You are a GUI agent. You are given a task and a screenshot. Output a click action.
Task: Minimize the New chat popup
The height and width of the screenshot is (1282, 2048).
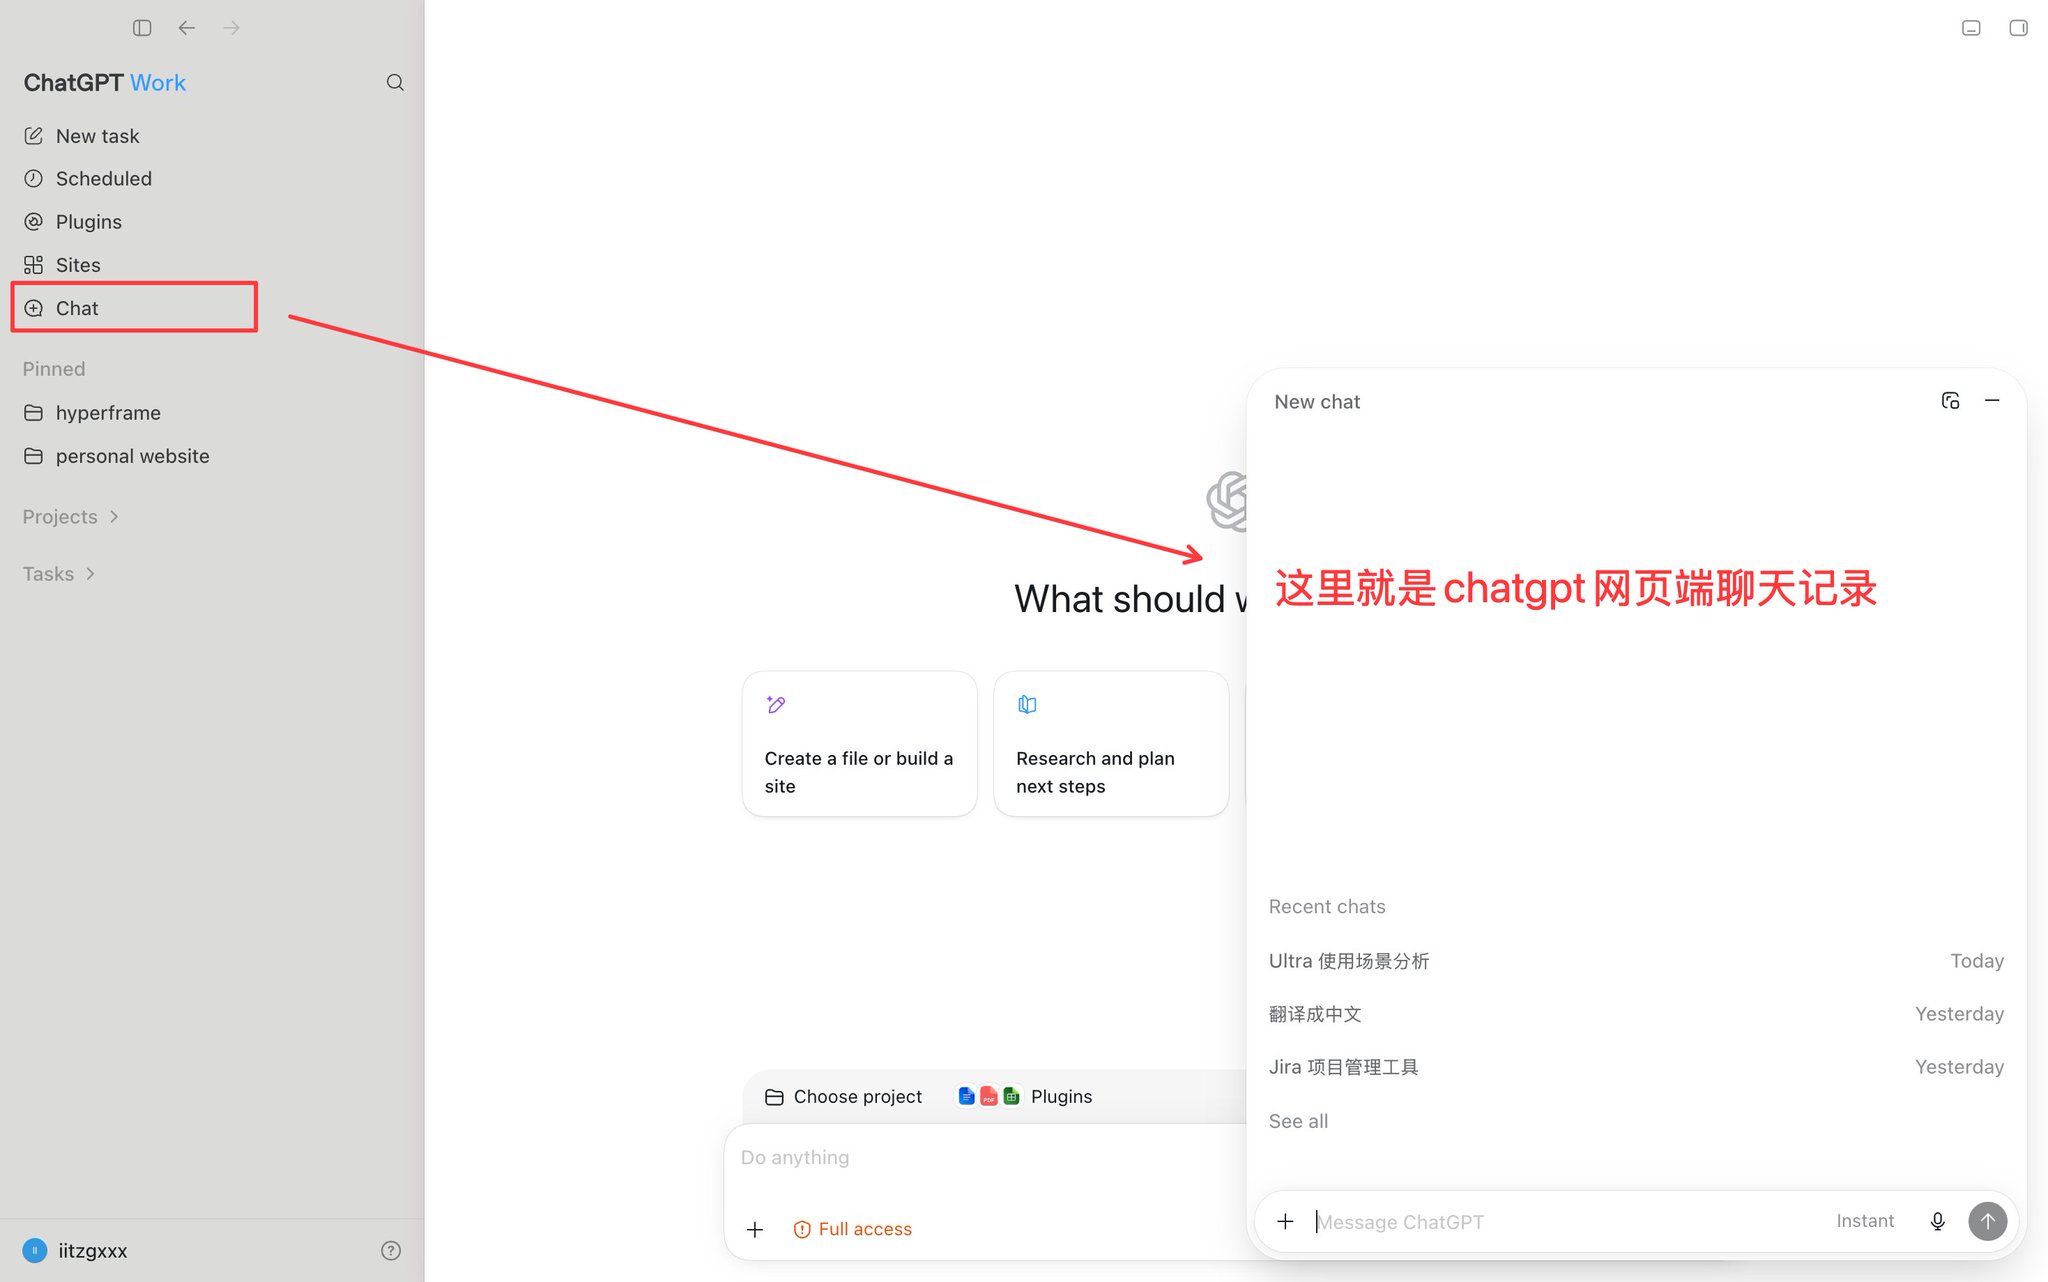coord(1992,401)
